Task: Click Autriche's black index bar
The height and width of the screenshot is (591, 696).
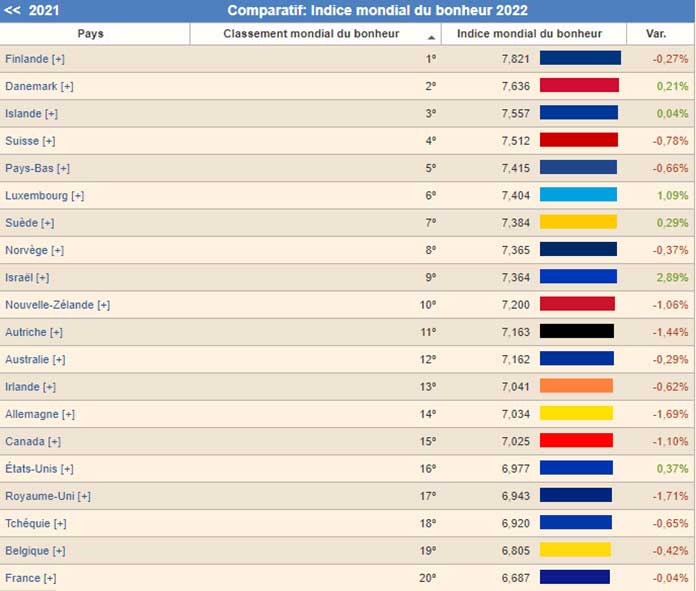Action: 577,331
